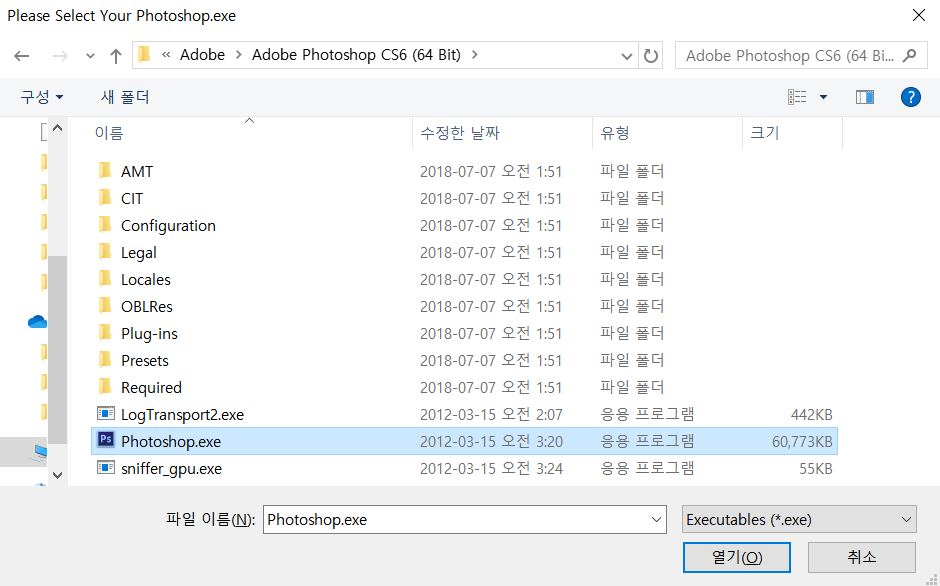Click the Configuration folder name
The image size is (940, 586).
coord(168,226)
